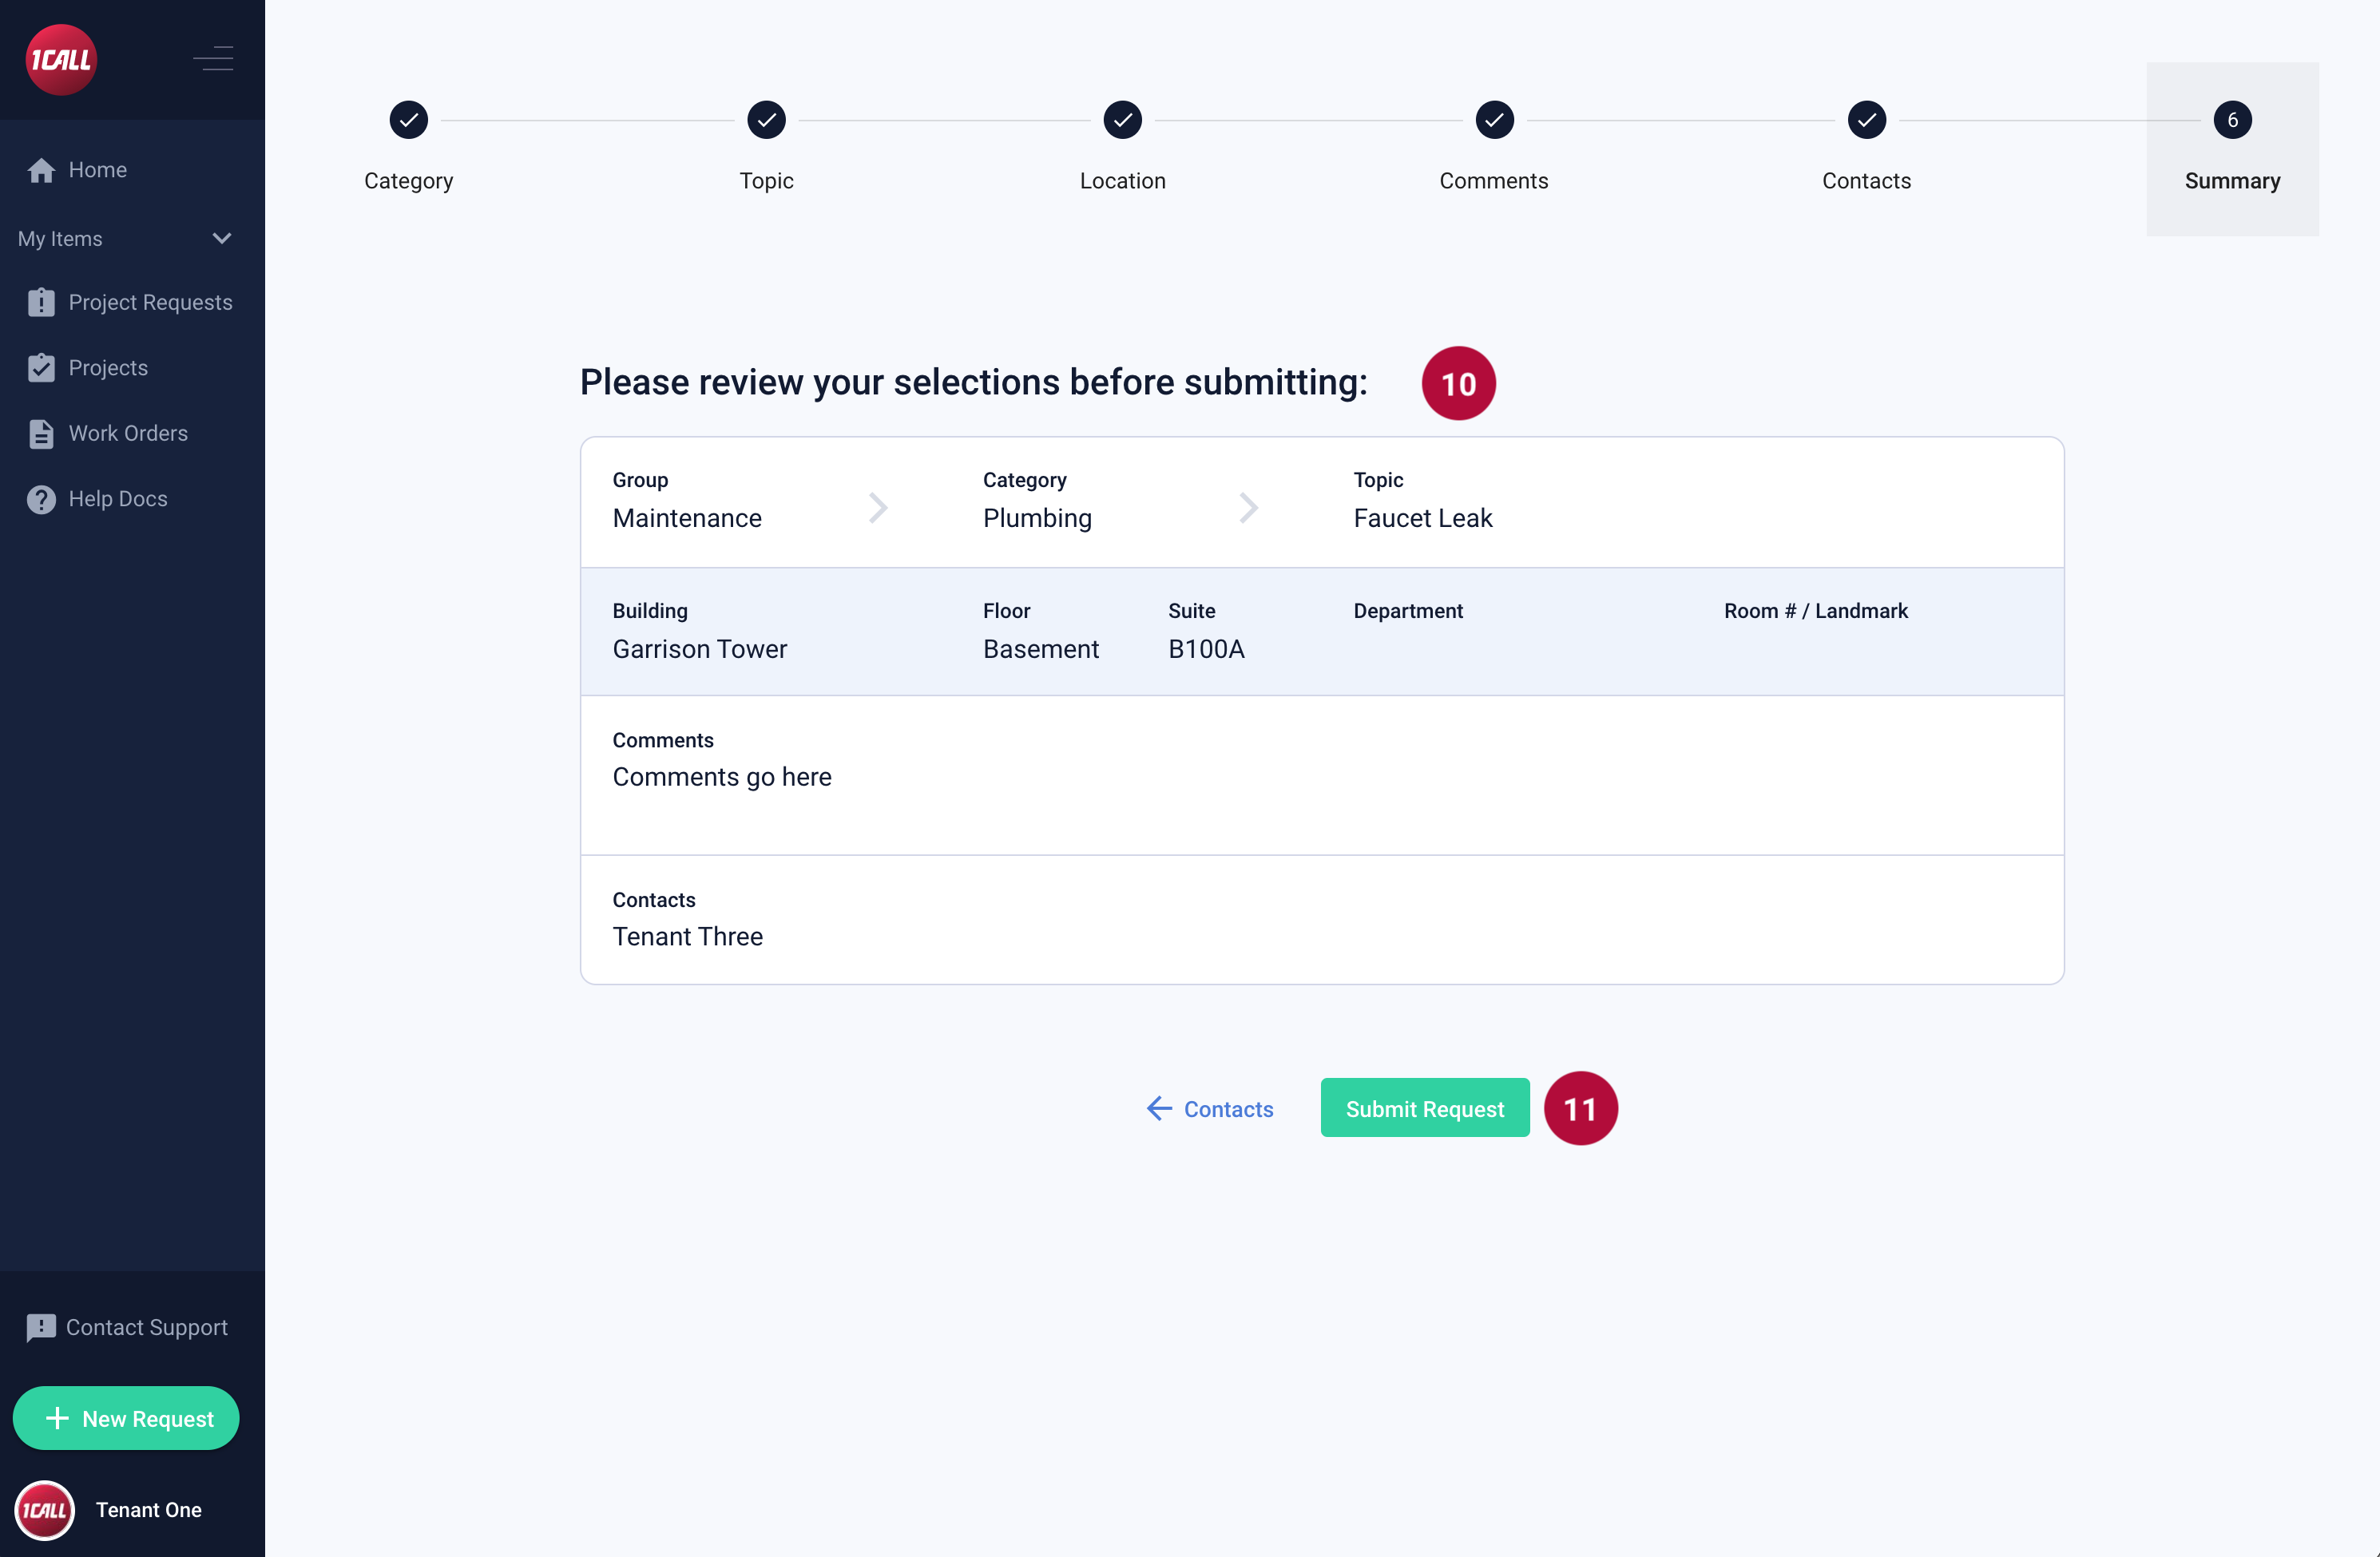Click the 1CALL logo in sidebar header
This screenshot has width=2380, height=1557.
click(61, 60)
